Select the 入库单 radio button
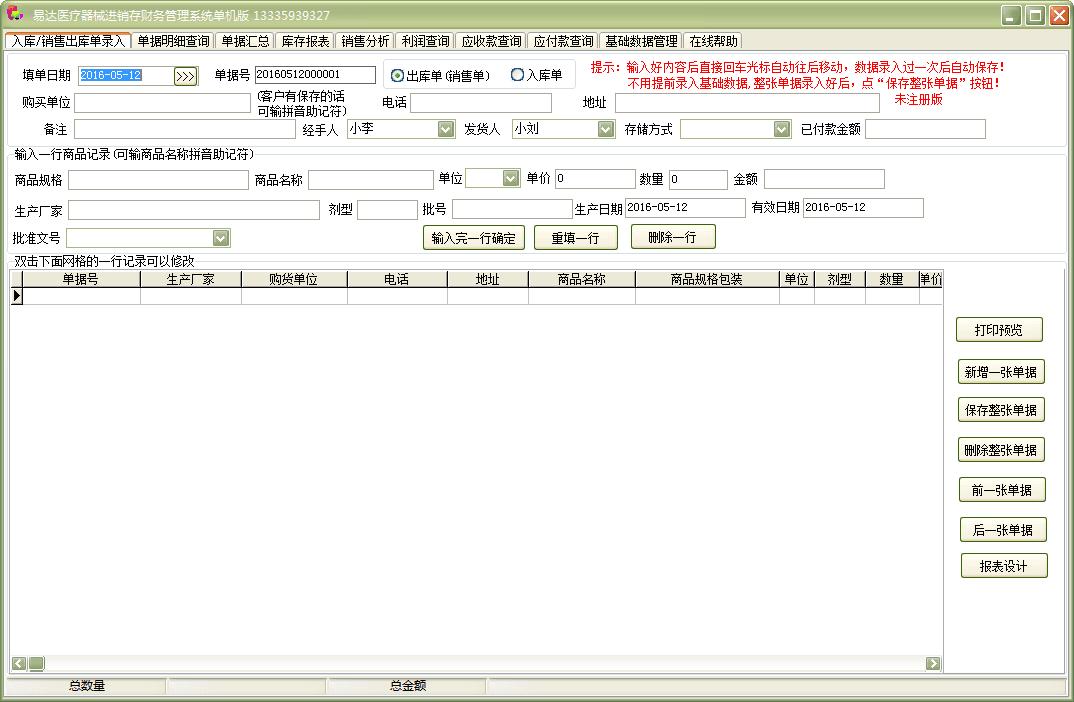Screen dimensions: 1074x702 click(517, 75)
